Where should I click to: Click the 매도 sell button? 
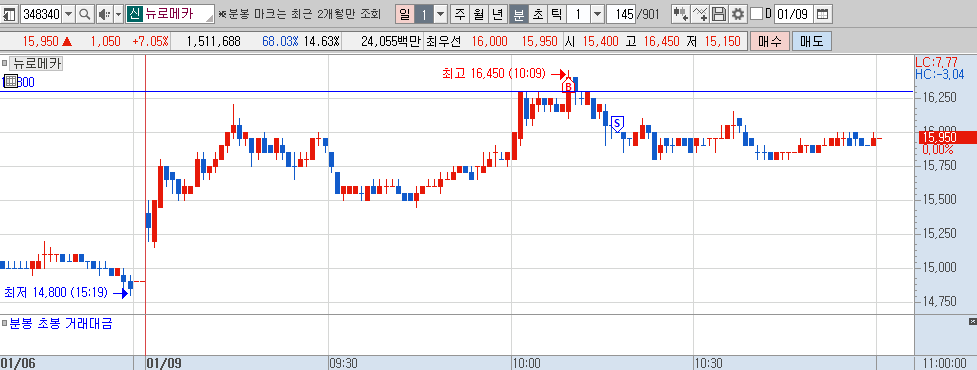(x=811, y=42)
